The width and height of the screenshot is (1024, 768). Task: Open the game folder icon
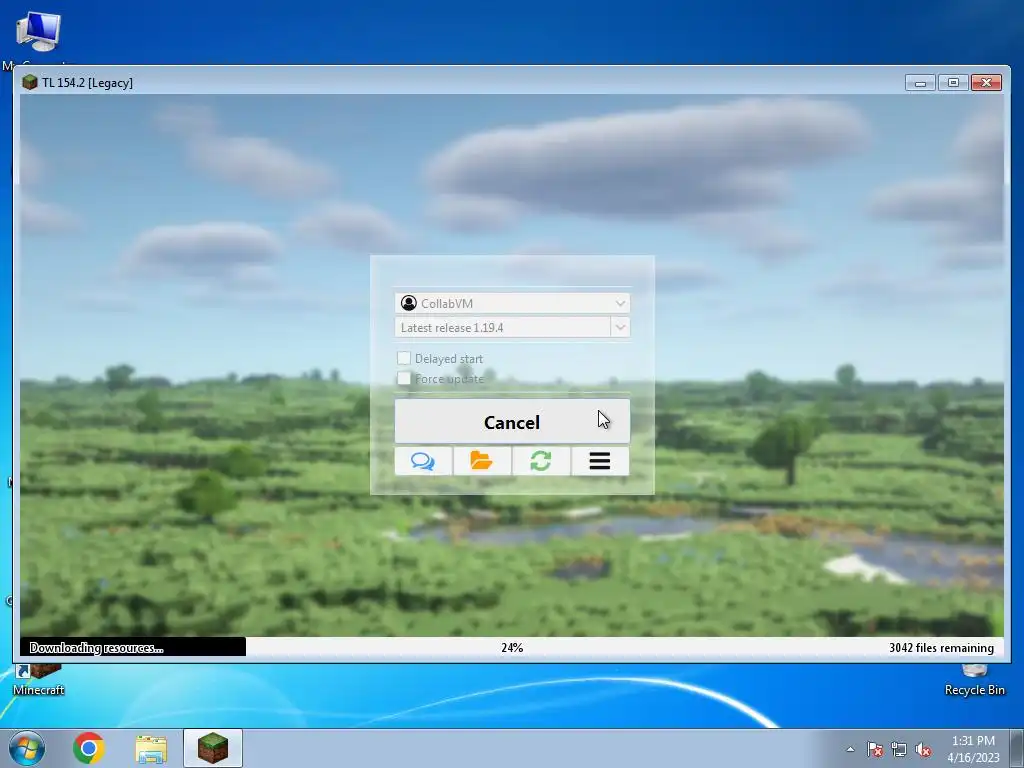(482, 461)
